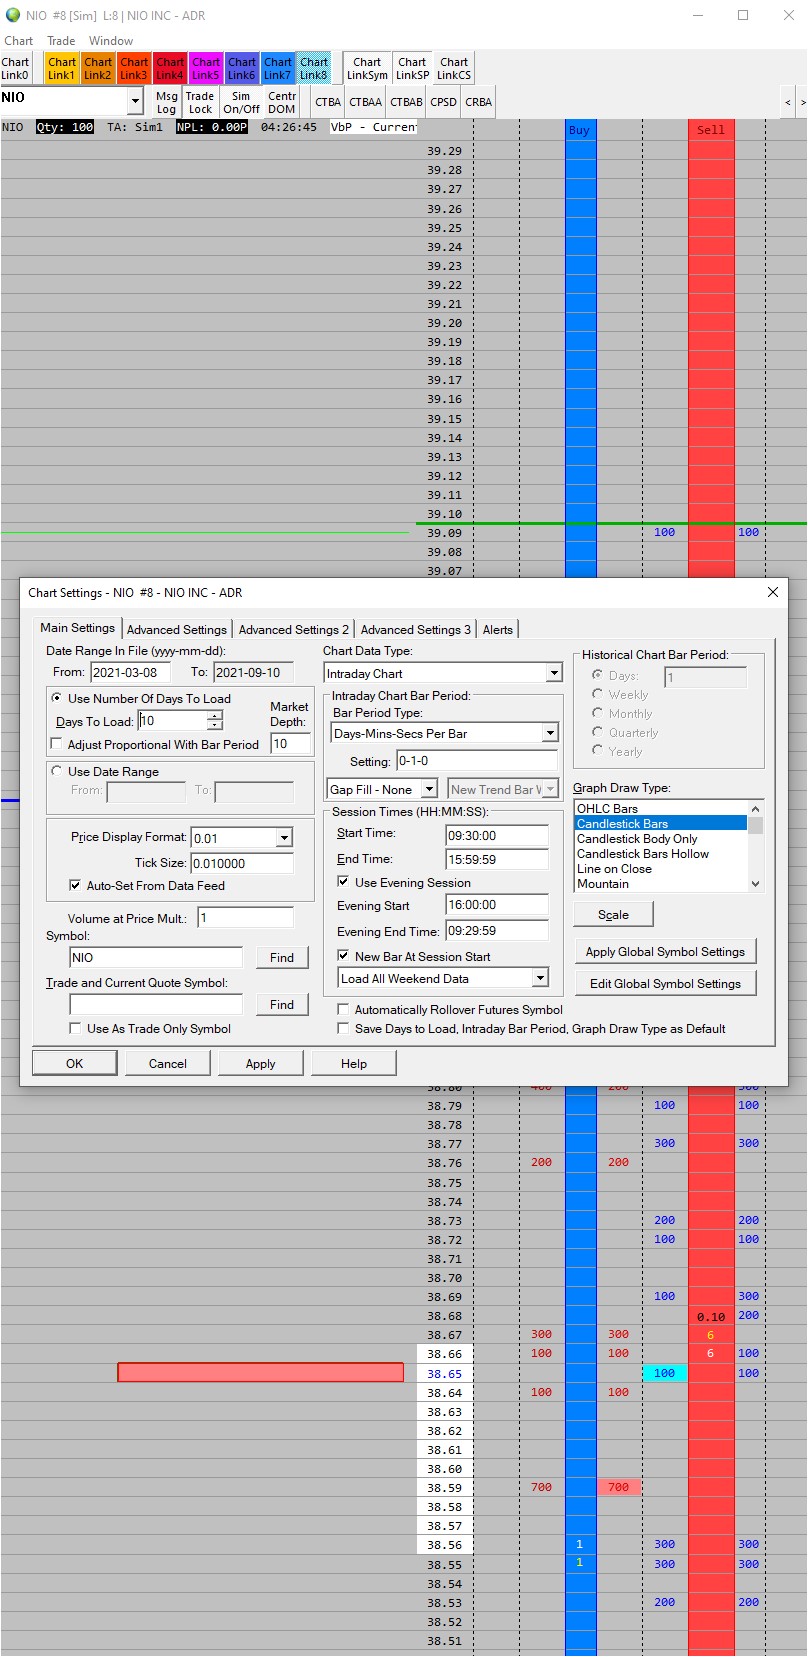Click the Centr DOM toolbar button

[281, 103]
